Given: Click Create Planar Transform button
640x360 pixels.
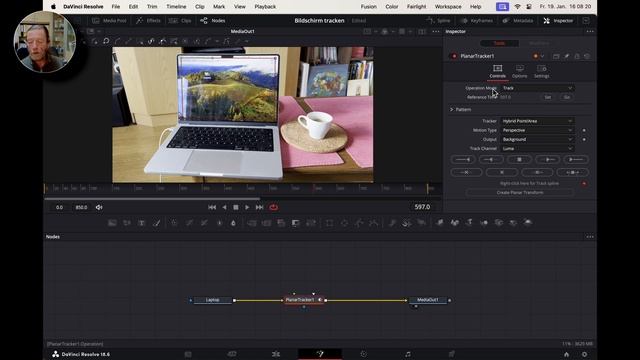Looking at the screenshot, I should point(520,193).
